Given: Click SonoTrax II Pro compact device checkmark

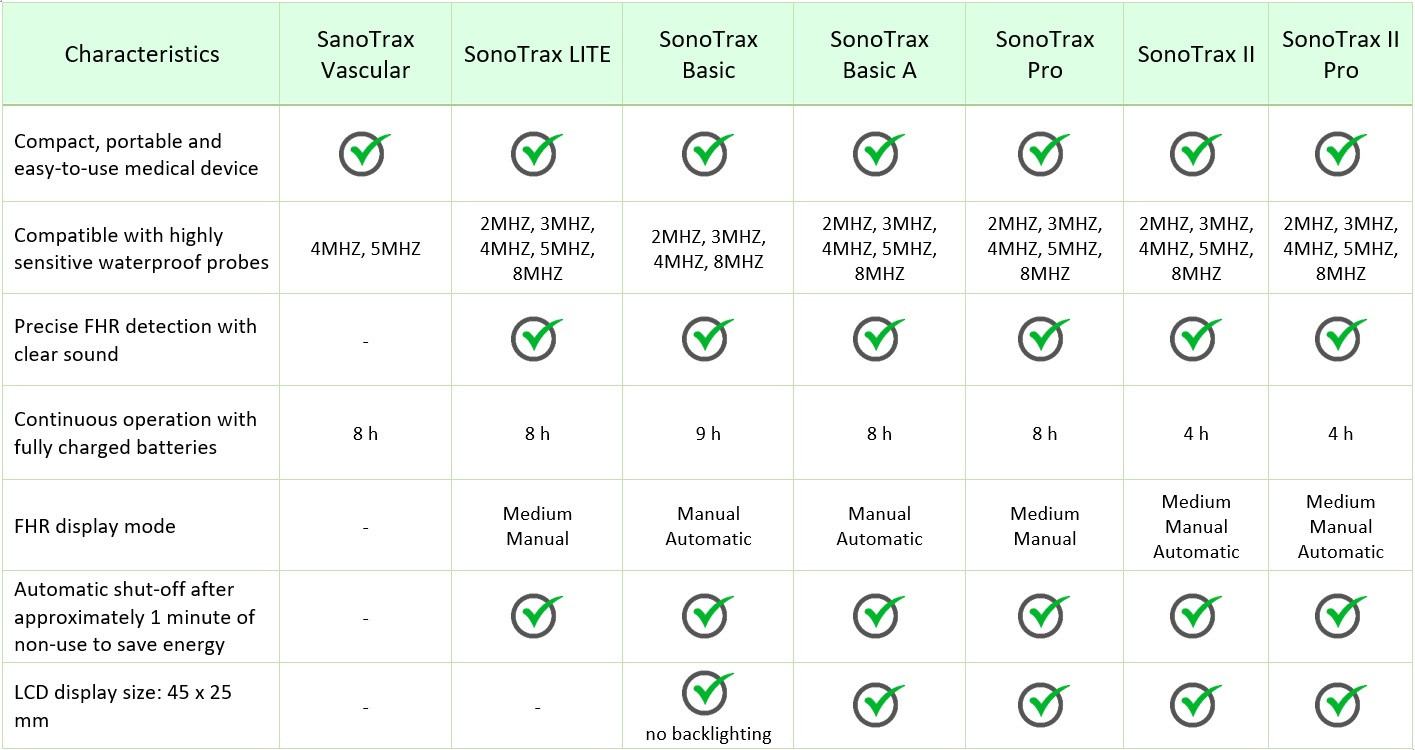Looking at the screenshot, I should 1340,154.
